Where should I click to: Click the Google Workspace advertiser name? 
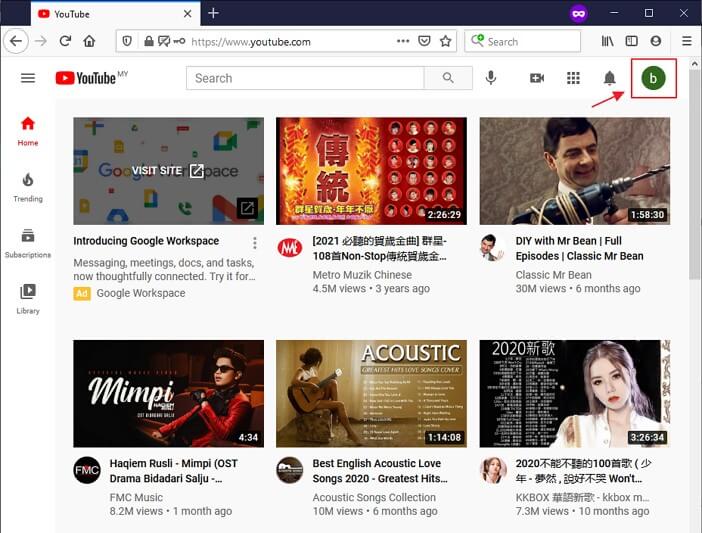coord(141,293)
